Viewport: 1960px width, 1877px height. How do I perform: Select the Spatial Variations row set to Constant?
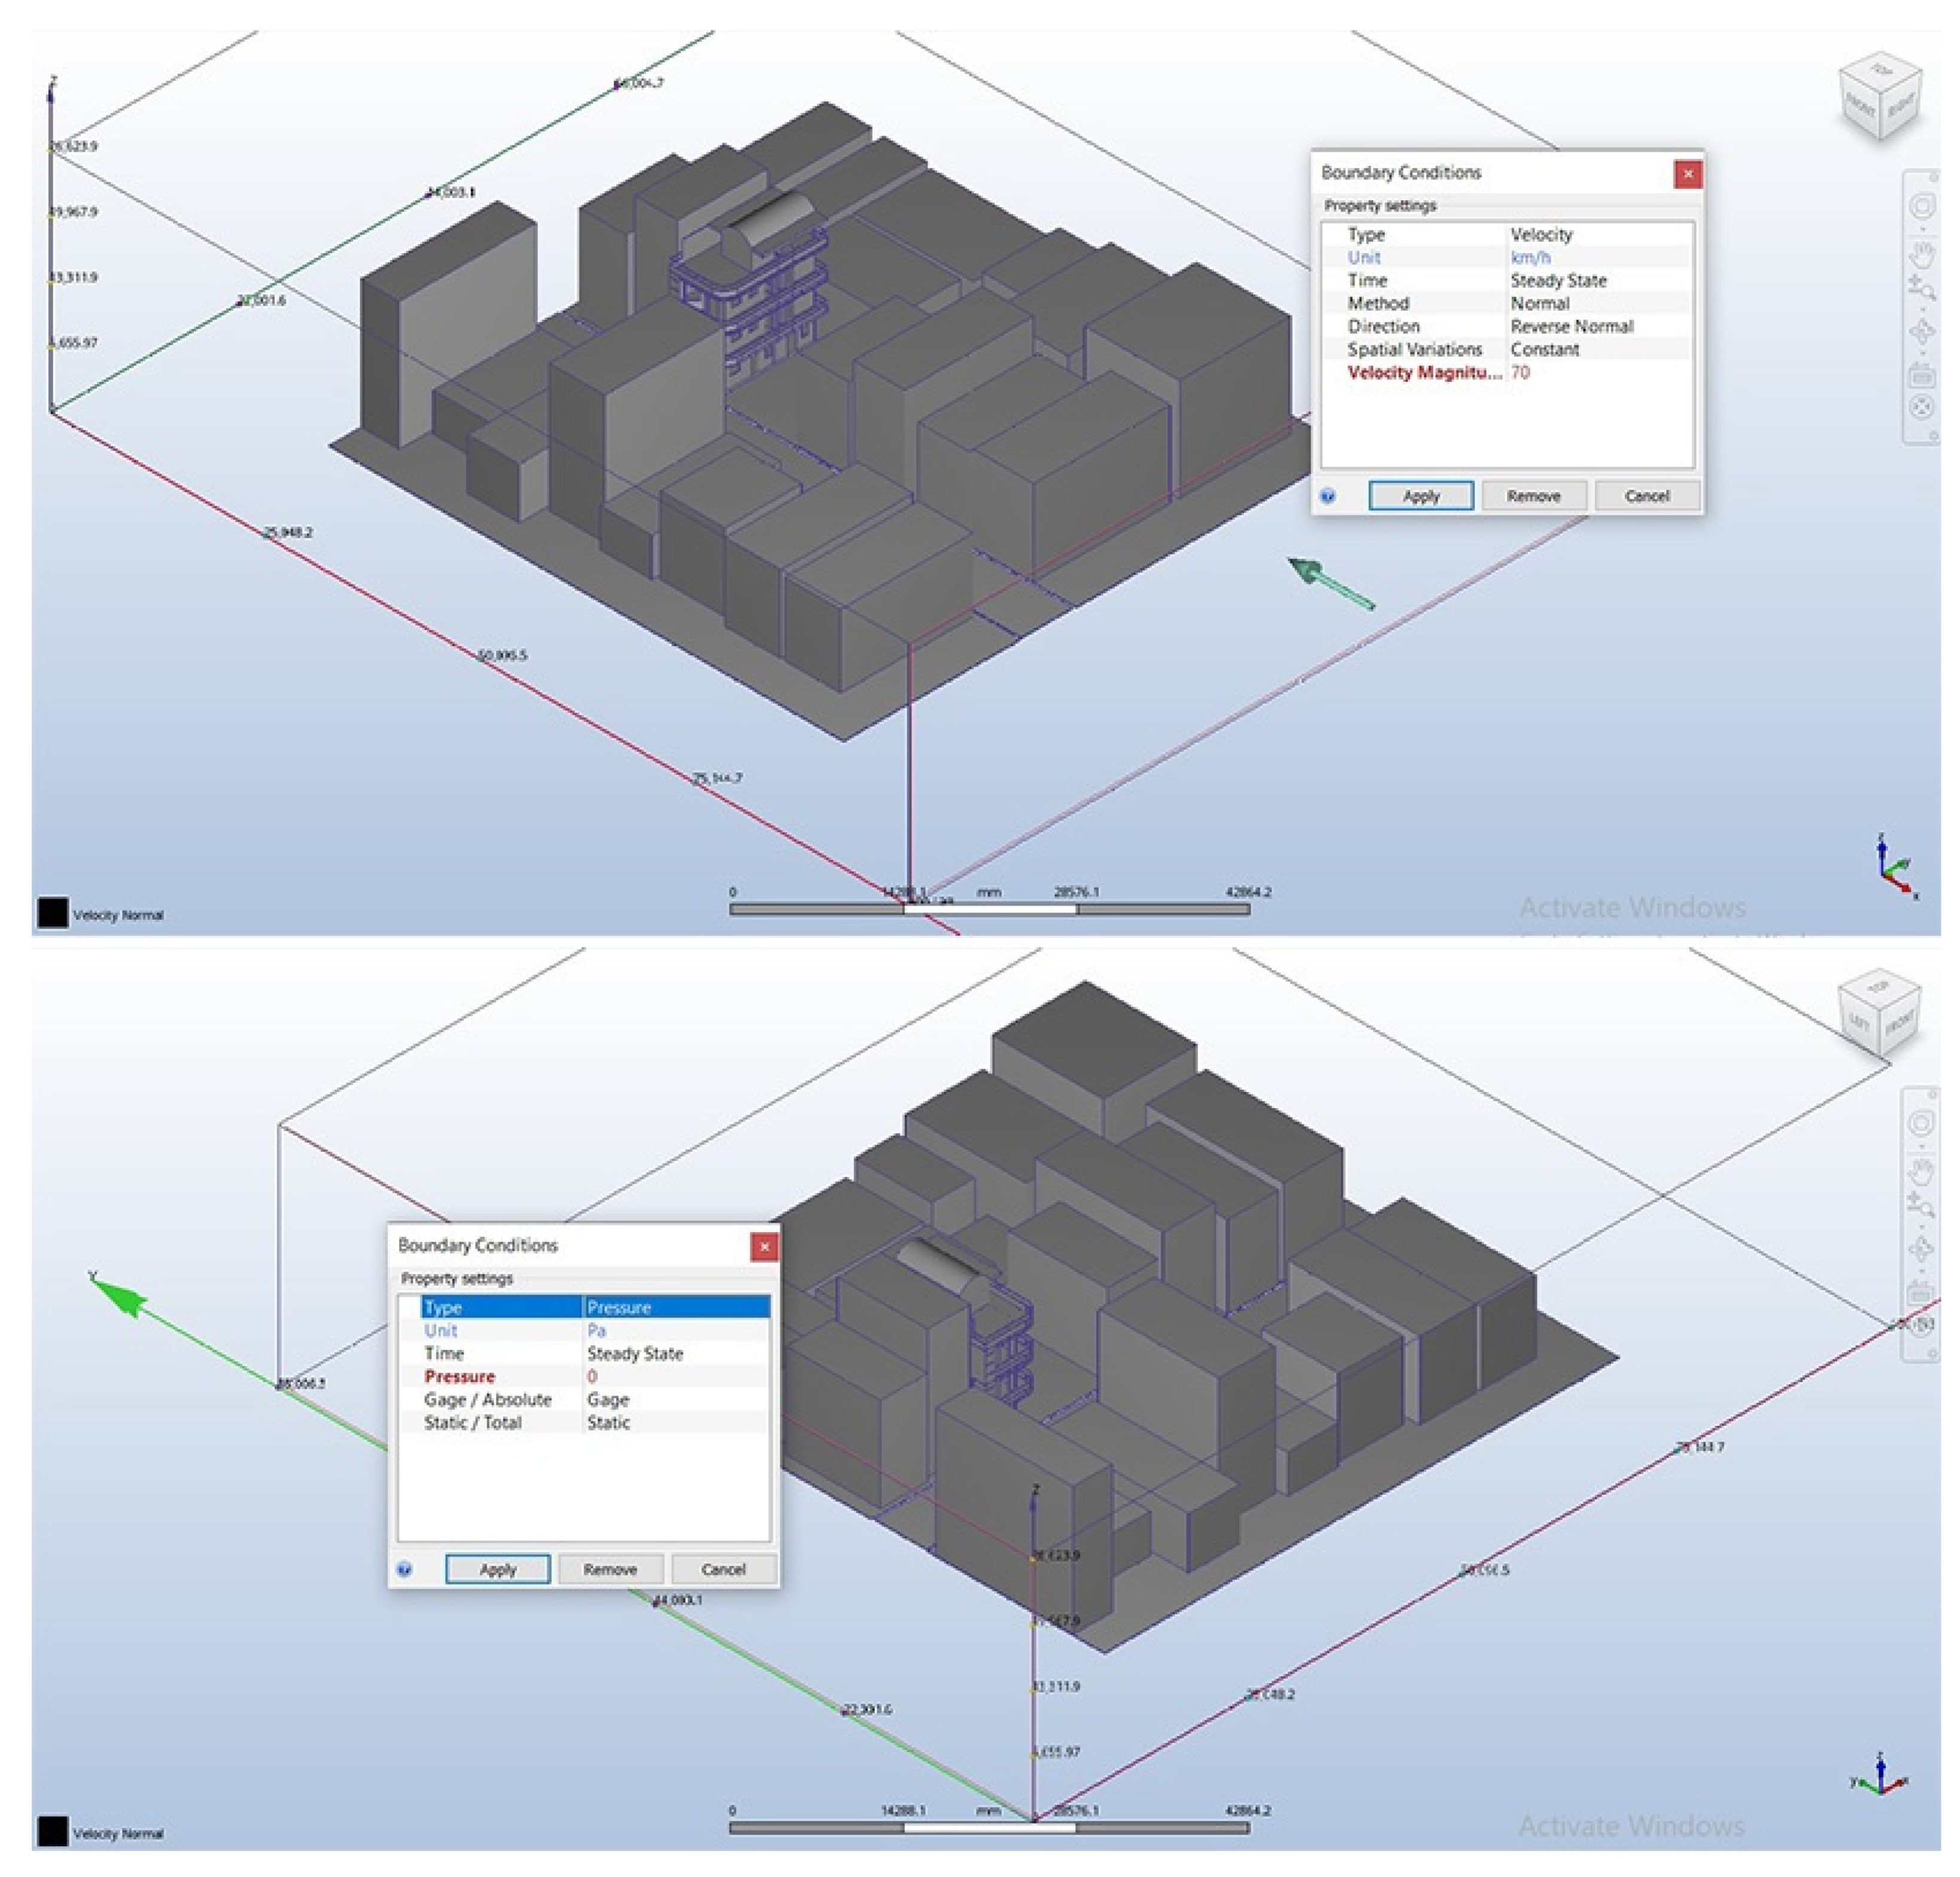[1545, 349]
